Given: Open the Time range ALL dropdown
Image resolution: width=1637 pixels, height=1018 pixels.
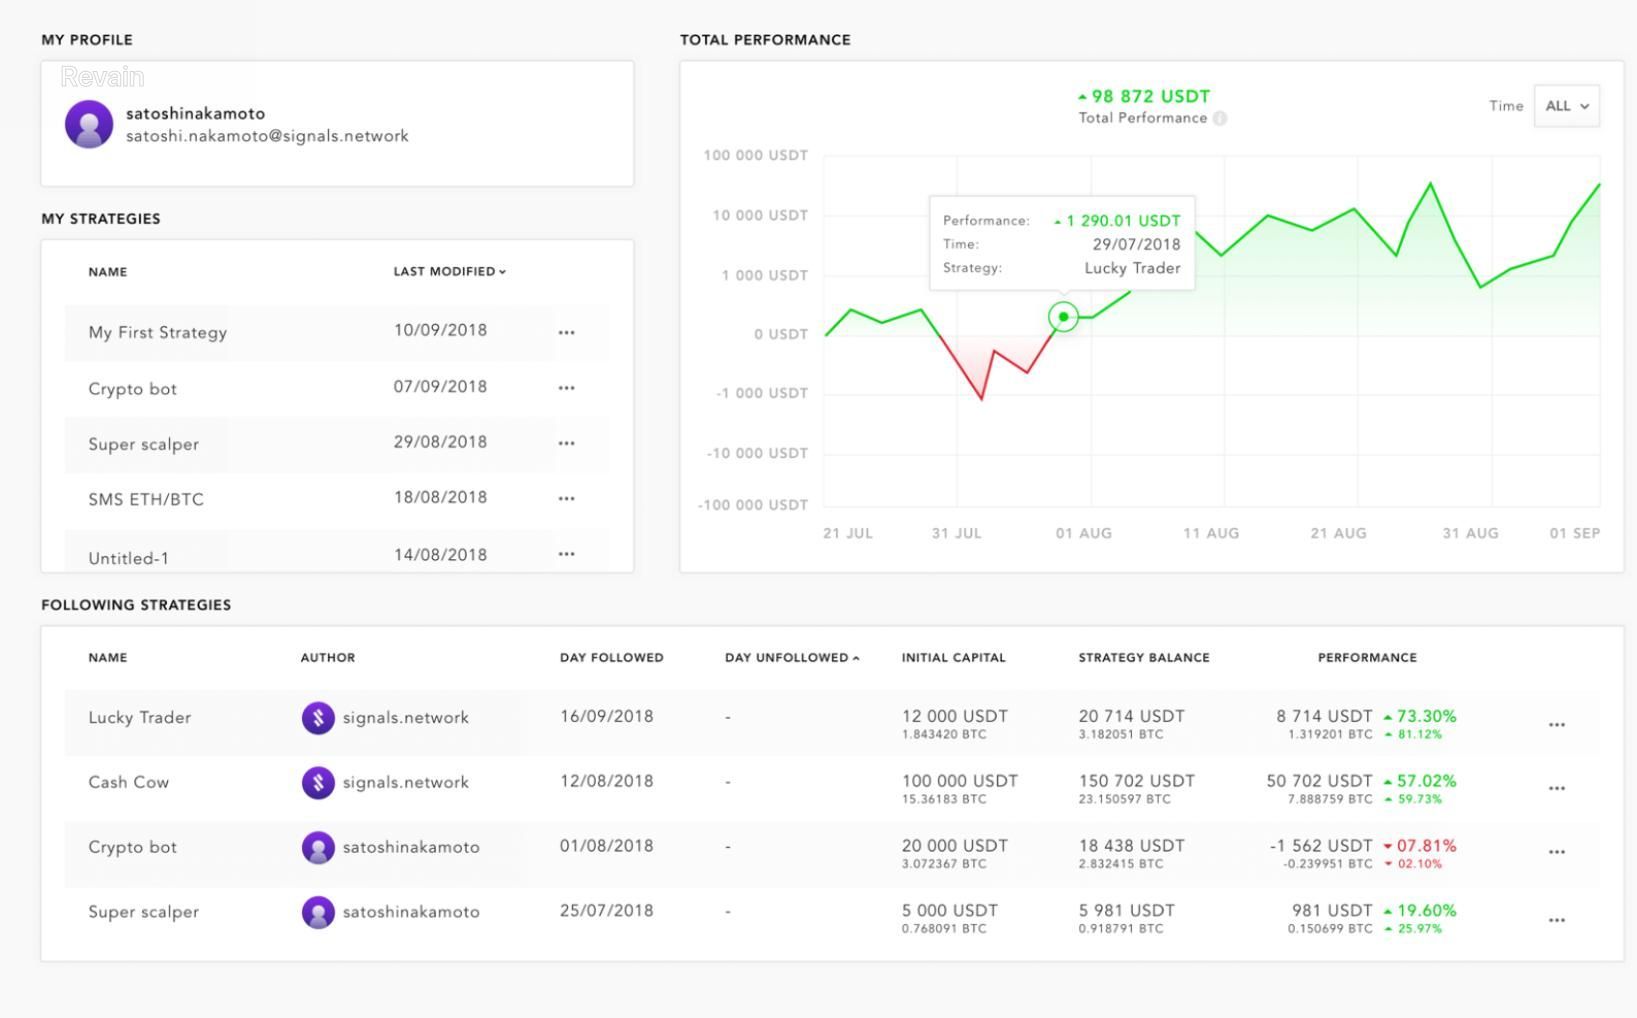Looking at the screenshot, I should click(1566, 106).
